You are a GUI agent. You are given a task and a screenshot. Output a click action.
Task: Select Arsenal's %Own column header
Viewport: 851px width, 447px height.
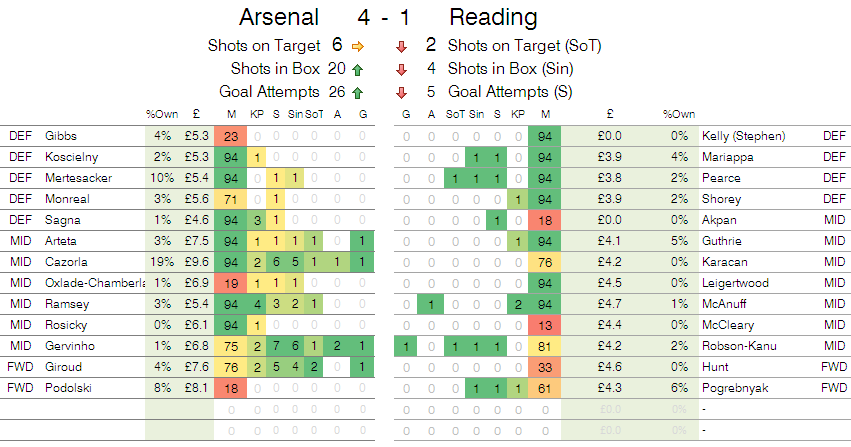(162, 114)
